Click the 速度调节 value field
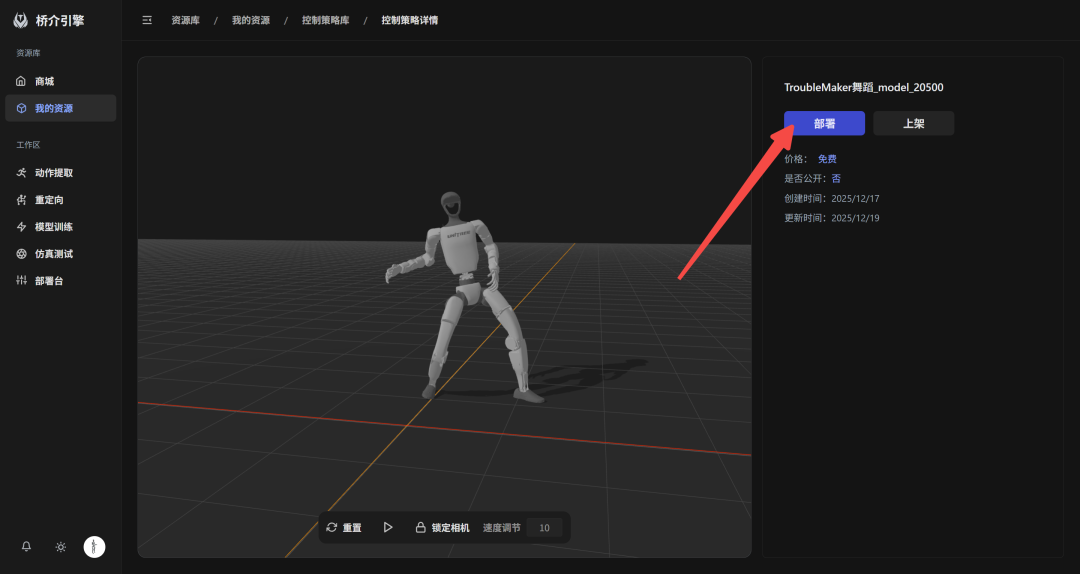Image resolution: width=1080 pixels, height=574 pixels. pos(544,528)
